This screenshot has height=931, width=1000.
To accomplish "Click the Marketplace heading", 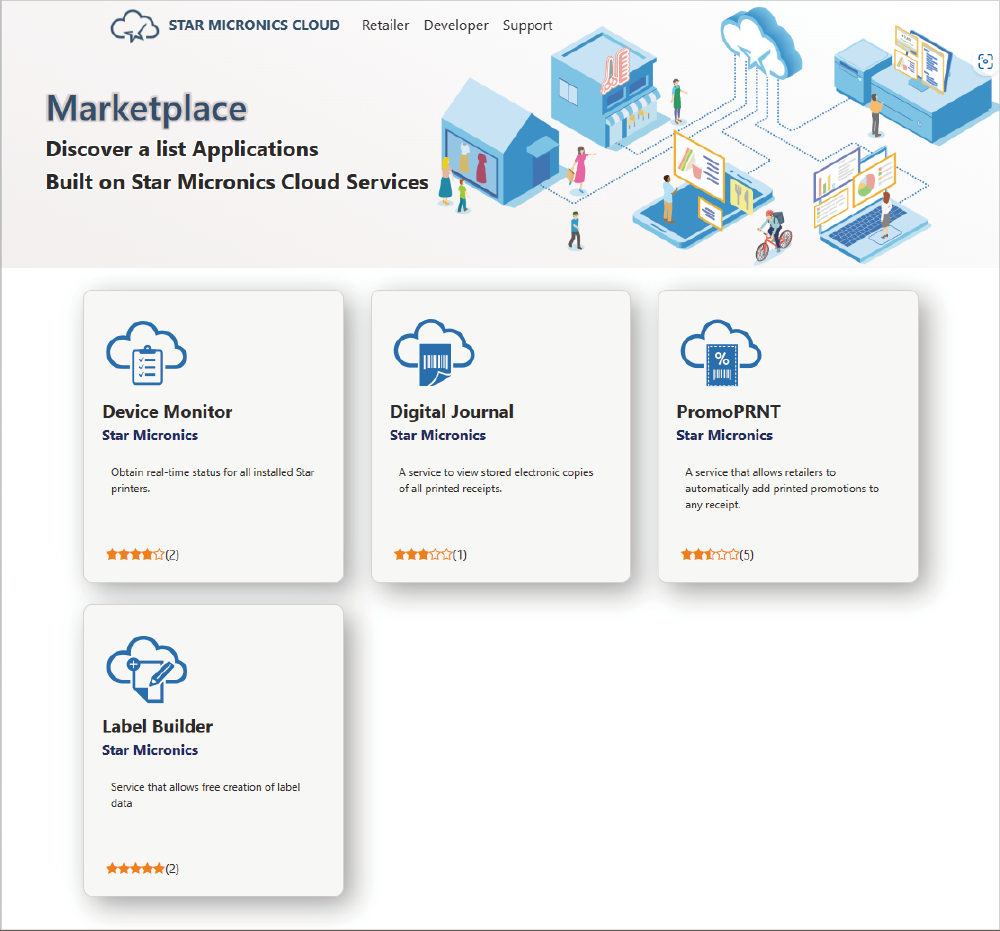I will [x=147, y=108].
